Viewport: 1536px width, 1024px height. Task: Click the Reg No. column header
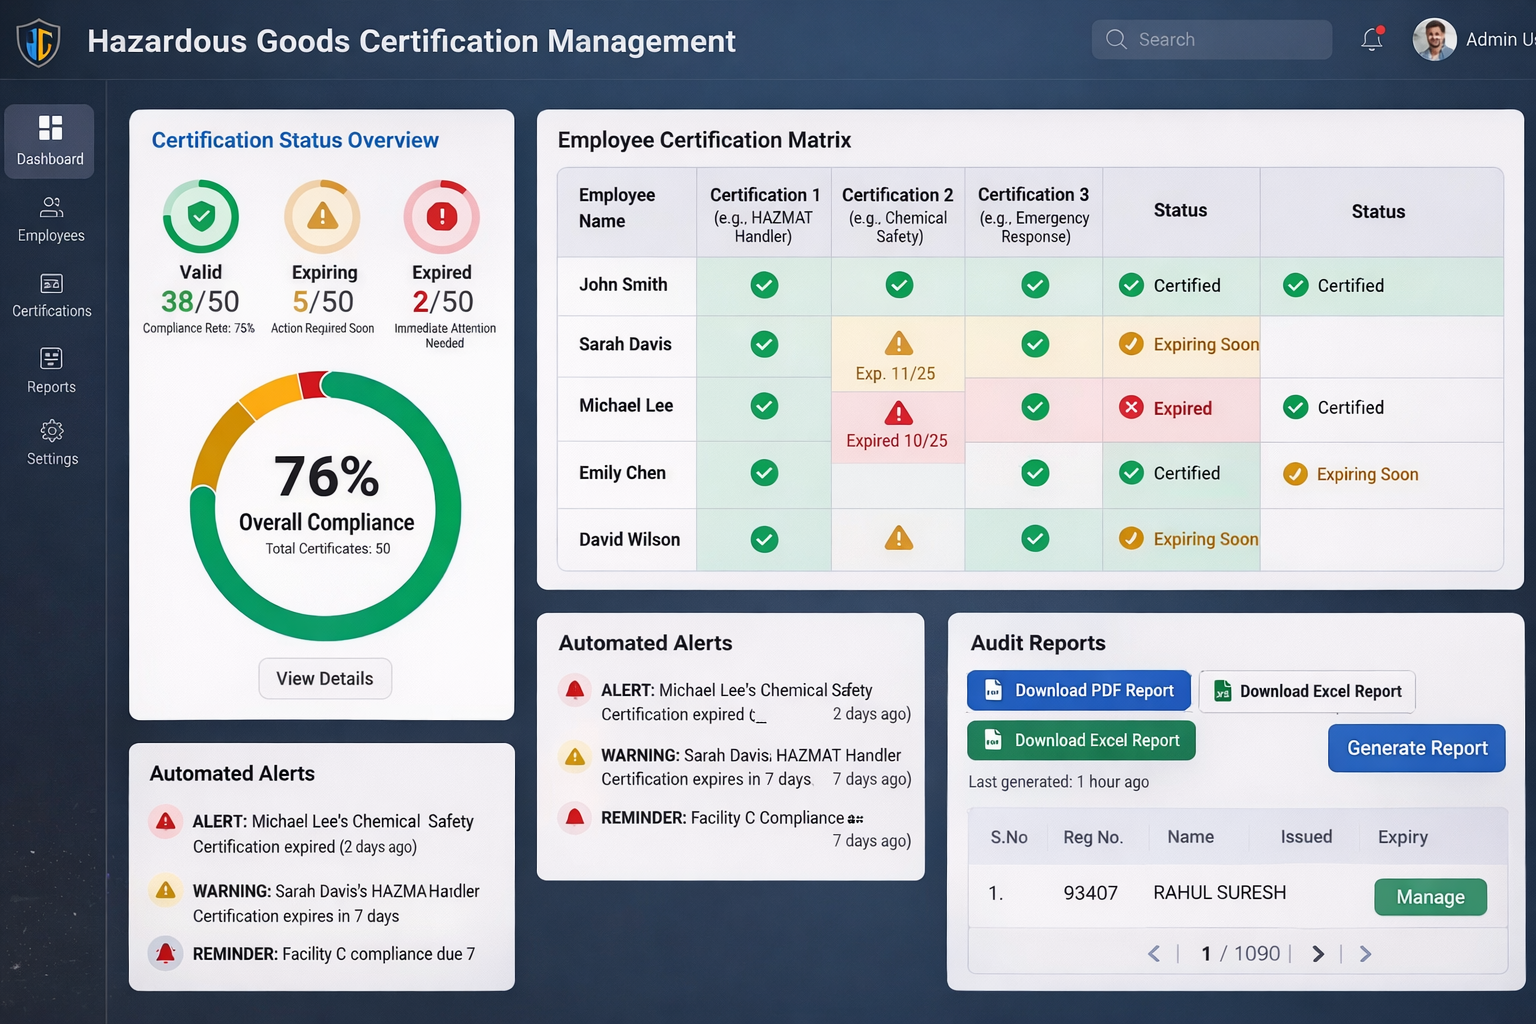[x=1093, y=837]
